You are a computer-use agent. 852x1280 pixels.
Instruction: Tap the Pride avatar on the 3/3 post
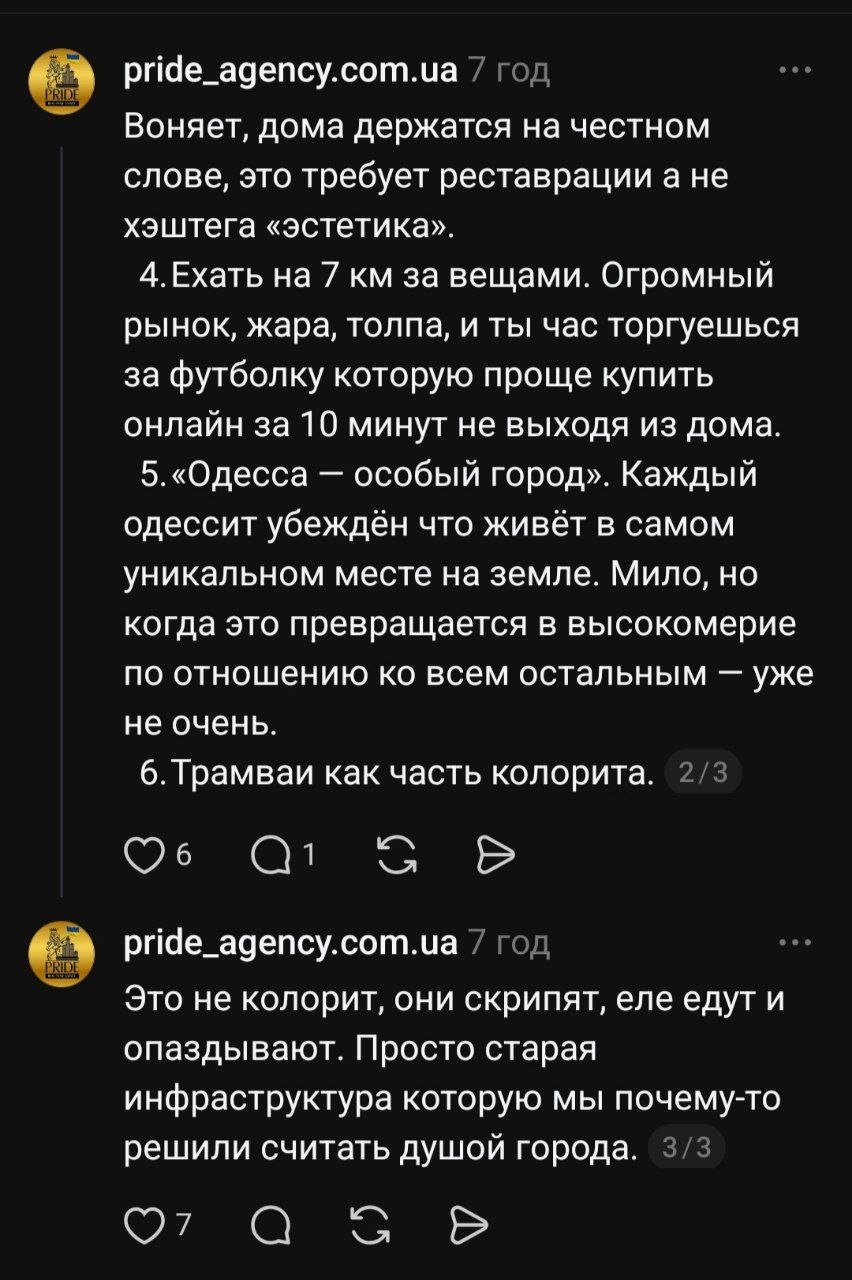(62, 953)
